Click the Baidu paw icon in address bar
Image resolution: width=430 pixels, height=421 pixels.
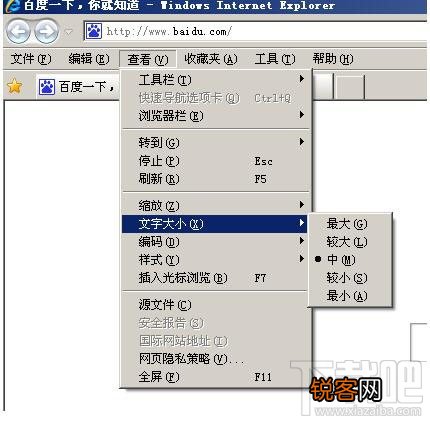(94, 32)
